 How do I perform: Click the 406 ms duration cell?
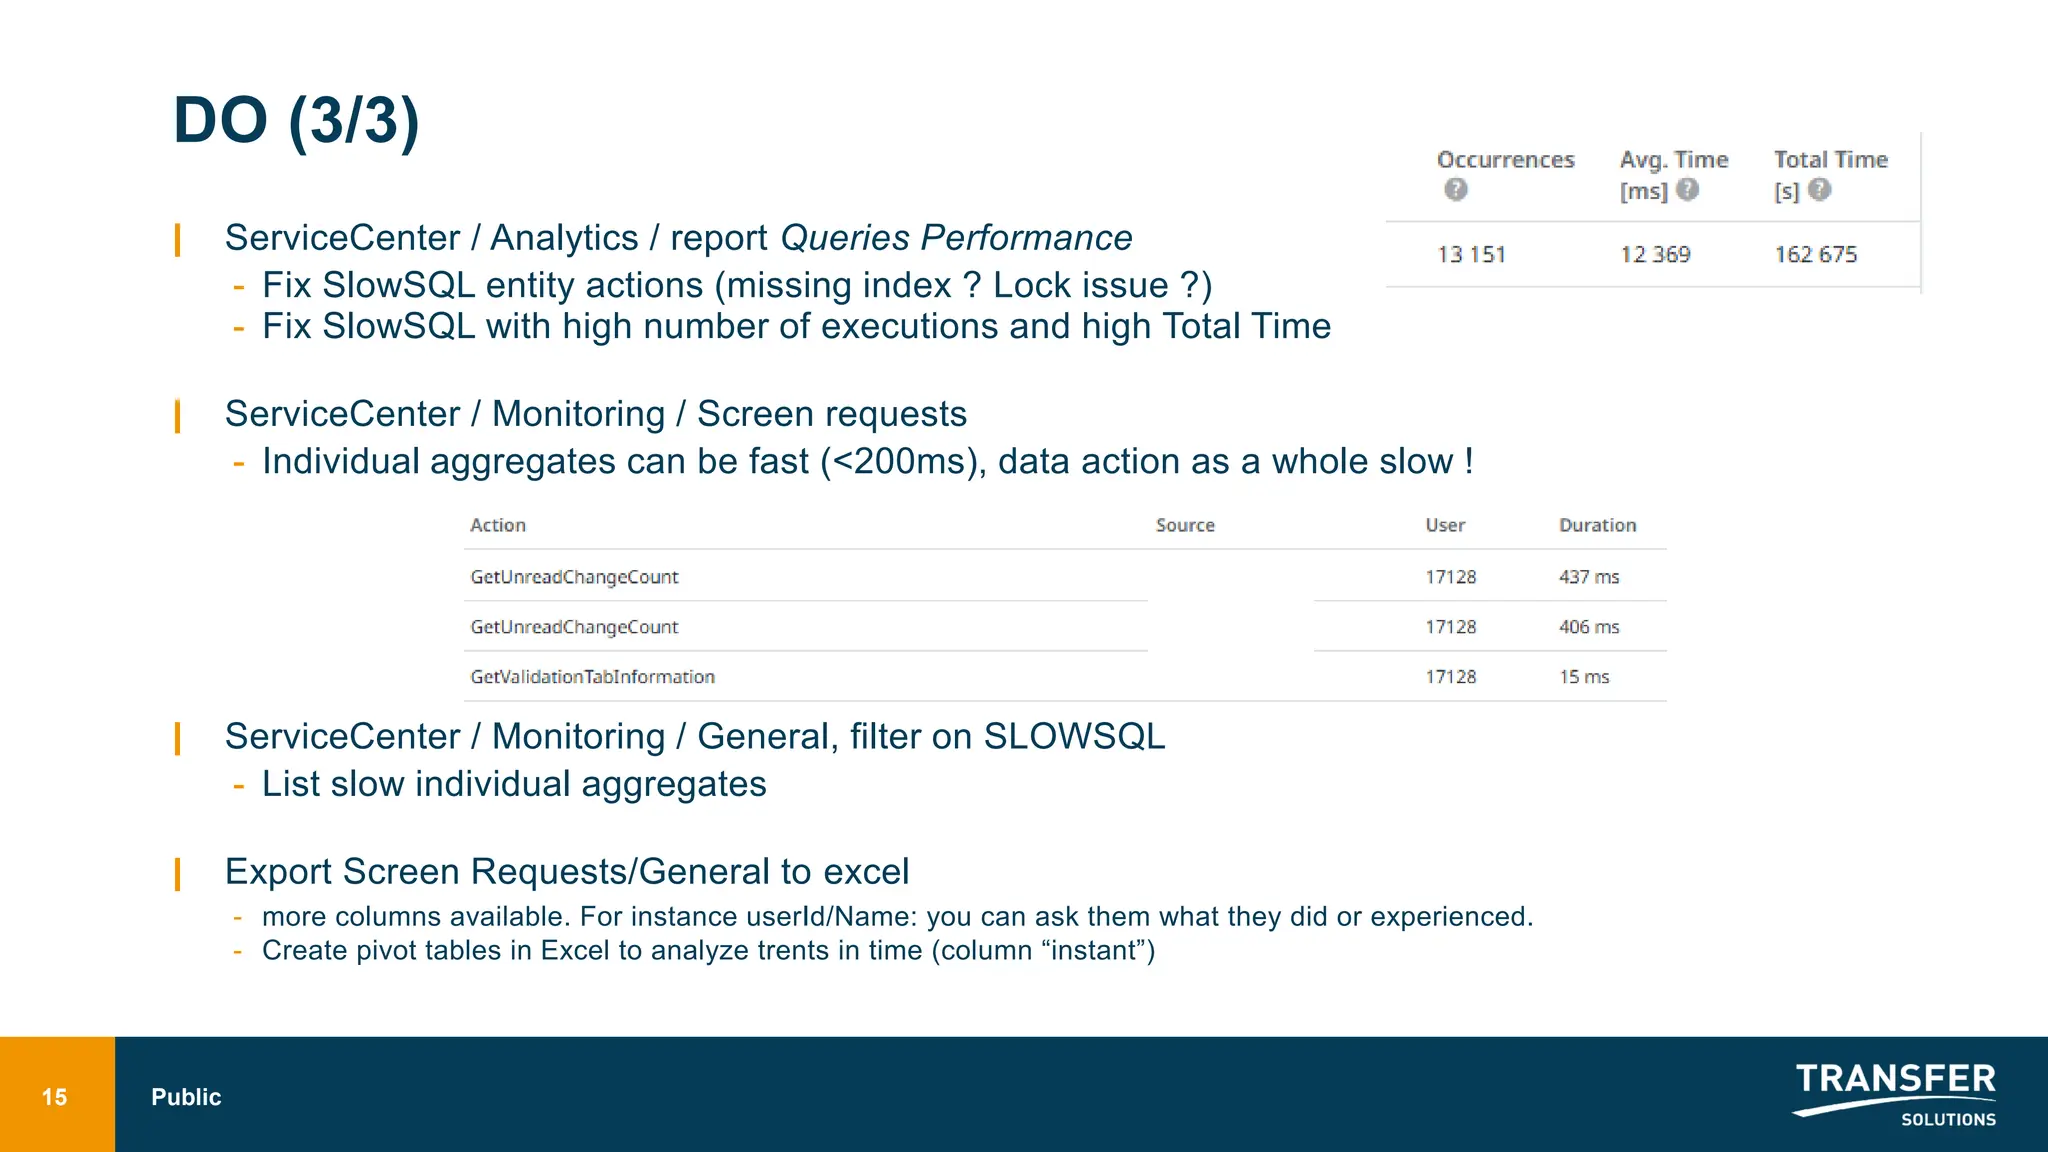coord(1589,626)
